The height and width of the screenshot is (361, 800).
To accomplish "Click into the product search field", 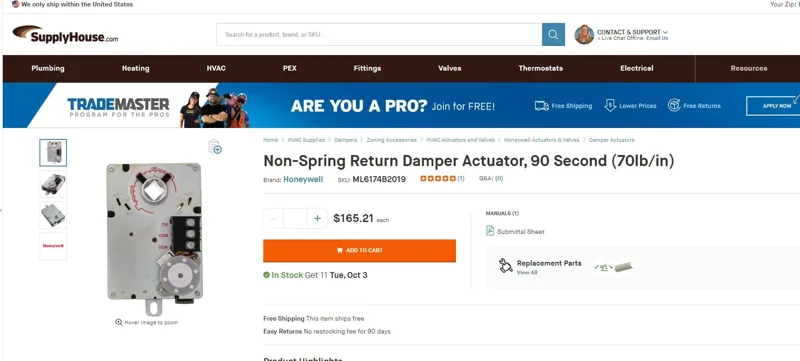I will (379, 35).
